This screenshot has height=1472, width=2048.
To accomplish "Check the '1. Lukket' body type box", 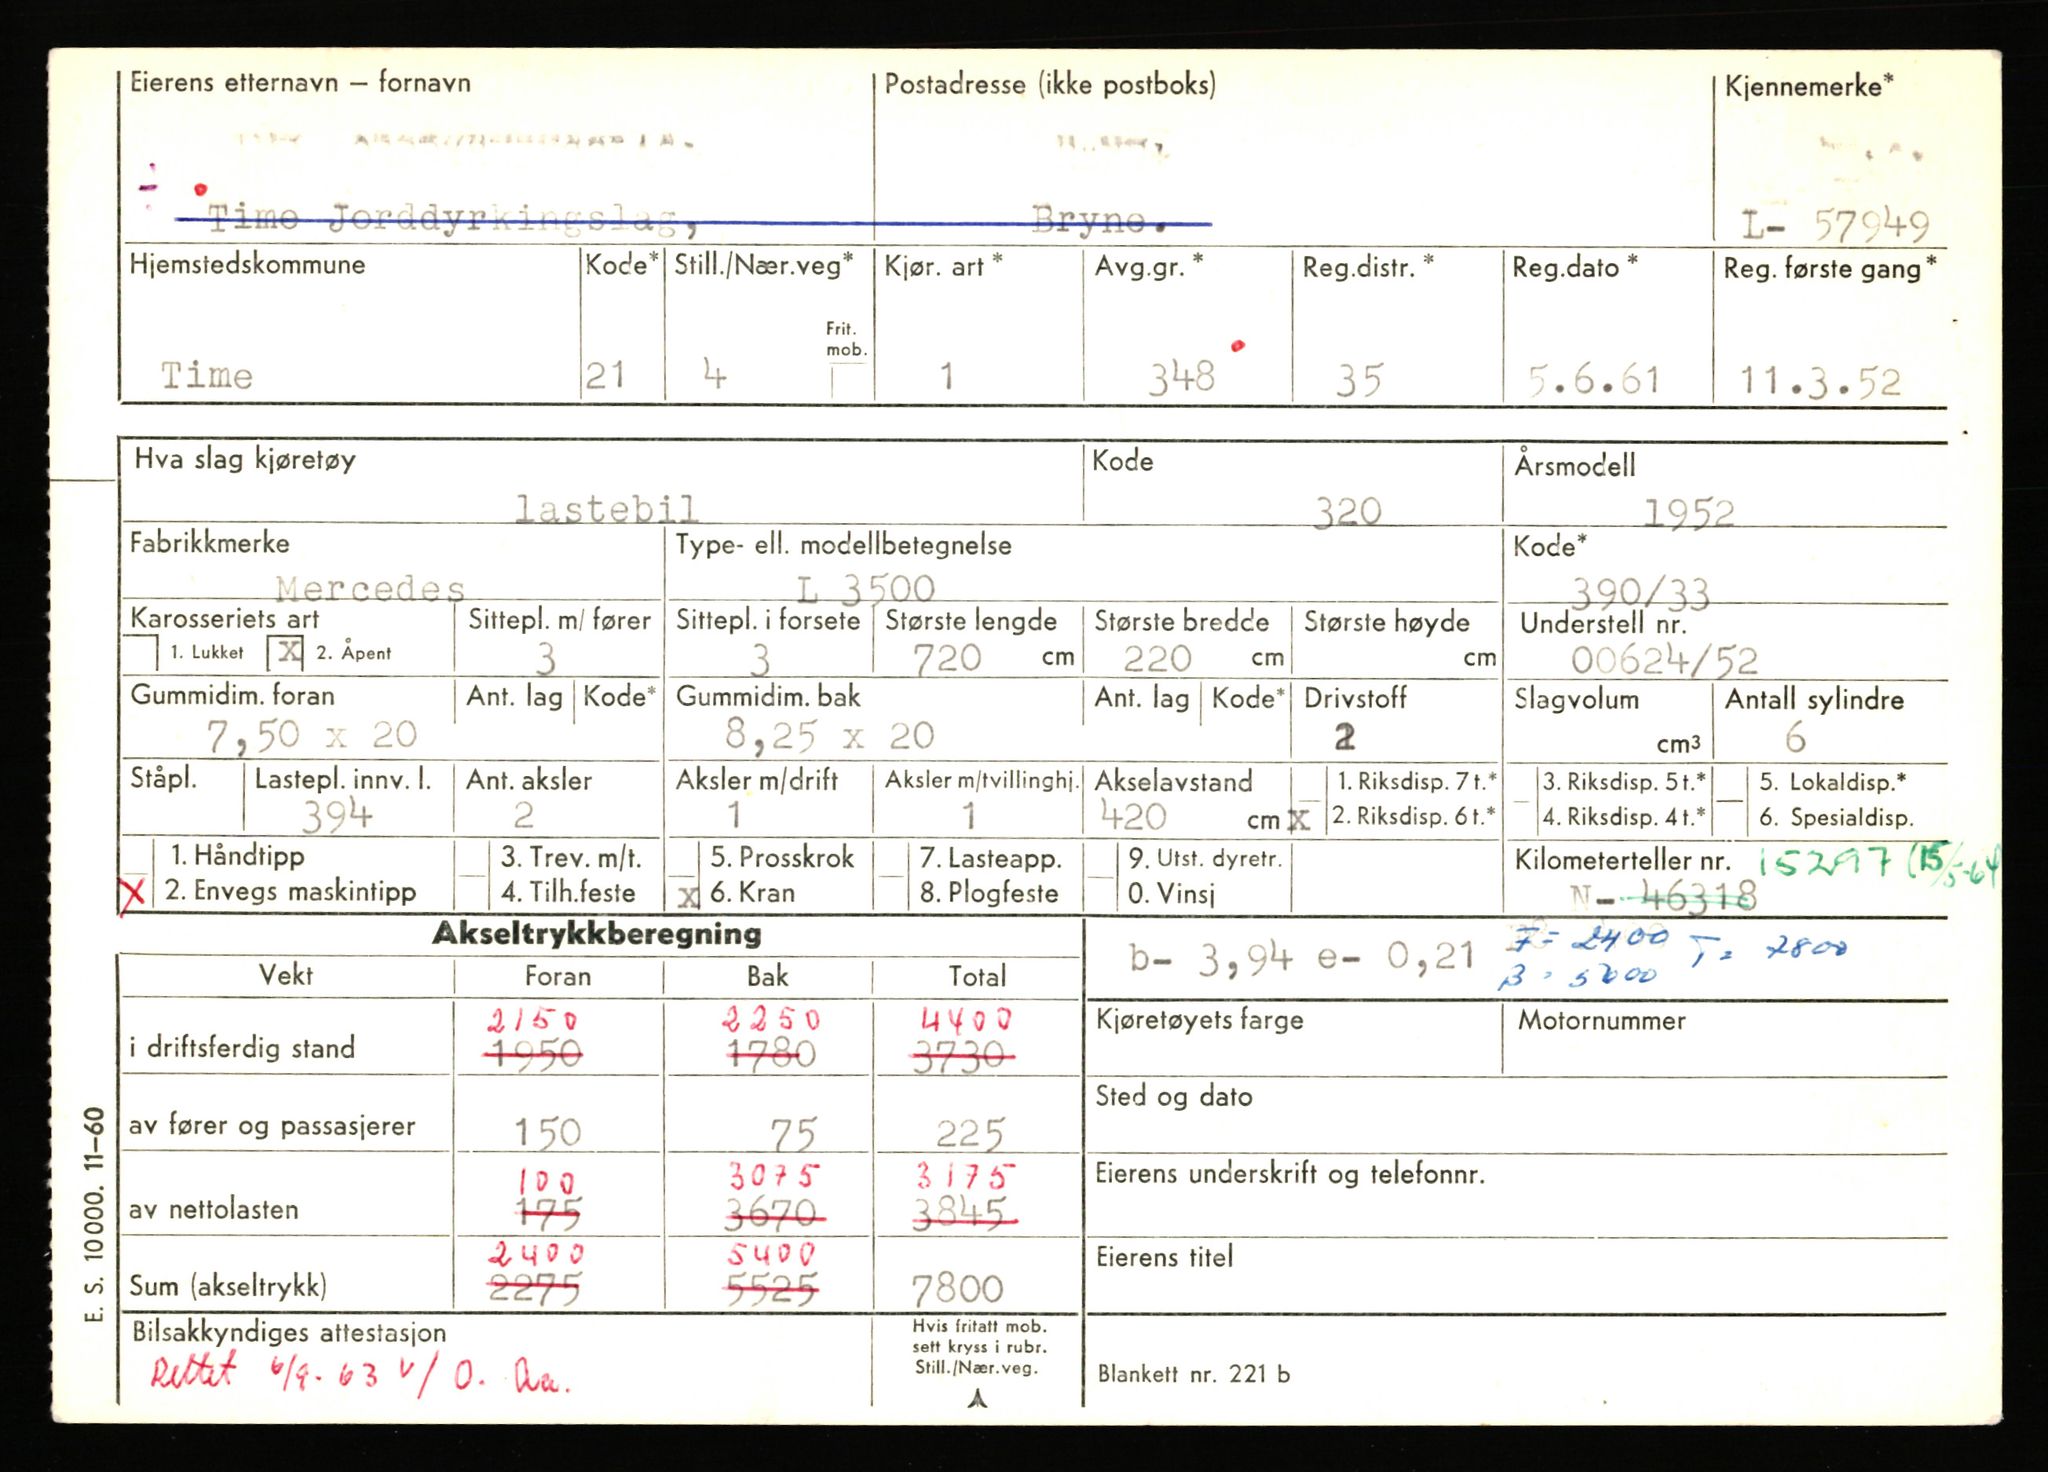I will pos(140,653).
